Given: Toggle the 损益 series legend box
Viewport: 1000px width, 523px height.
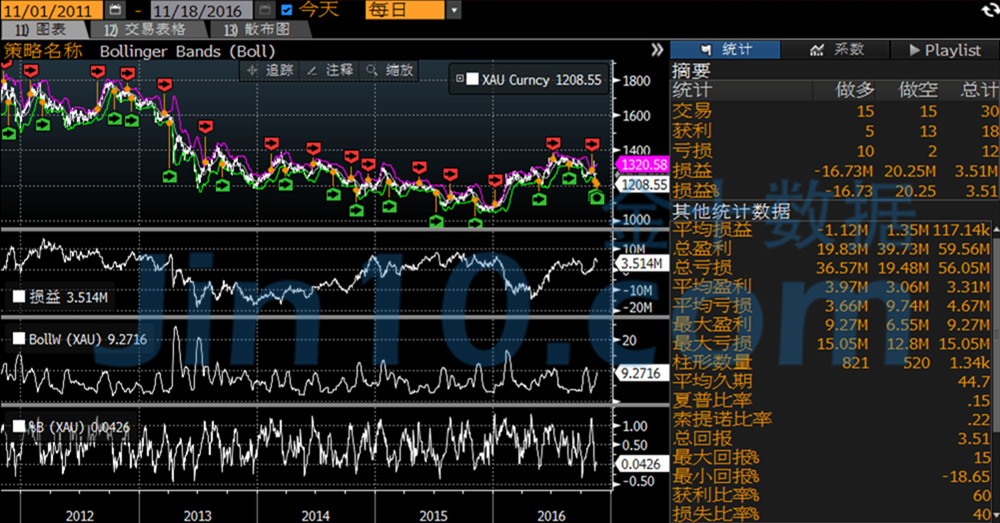Looking at the screenshot, I should (18, 296).
